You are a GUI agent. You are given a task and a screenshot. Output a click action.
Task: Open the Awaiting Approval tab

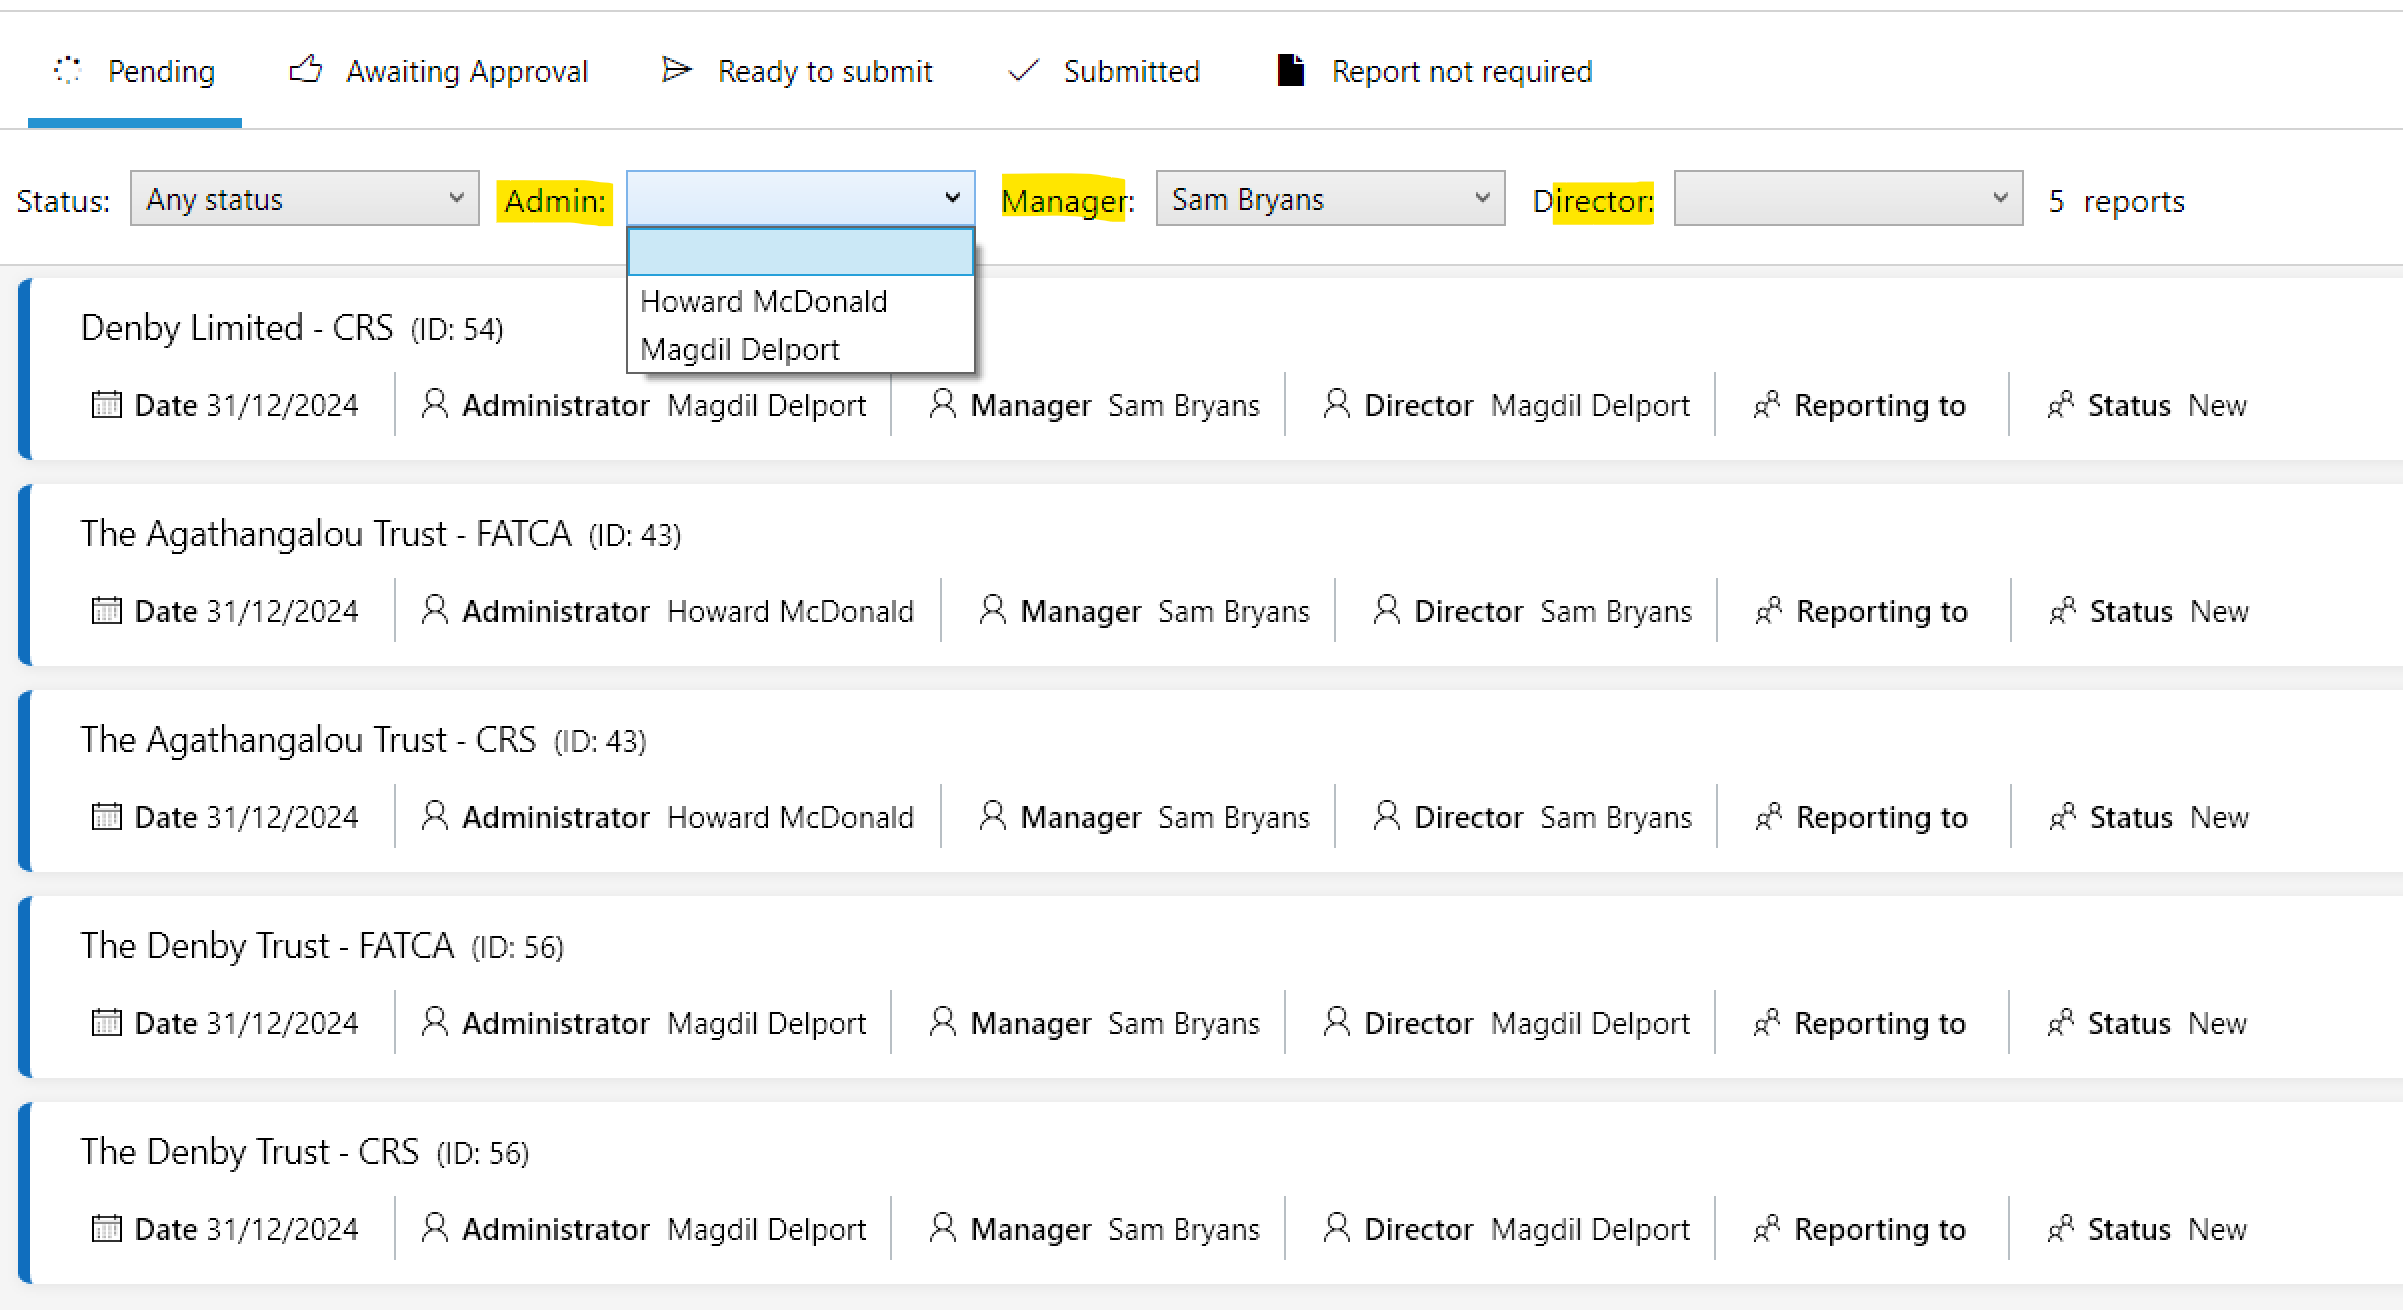point(439,71)
